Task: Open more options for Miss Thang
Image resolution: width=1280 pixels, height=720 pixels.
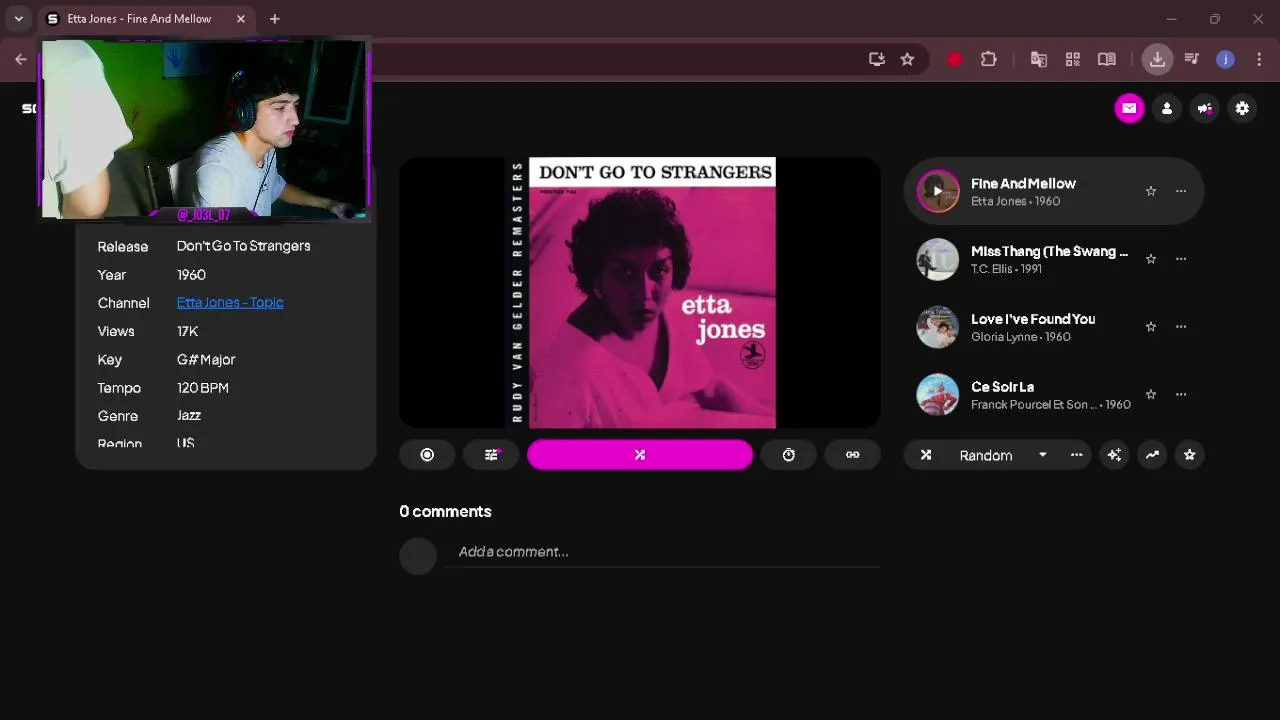Action: pyautogui.click(x=1181, y=259)
